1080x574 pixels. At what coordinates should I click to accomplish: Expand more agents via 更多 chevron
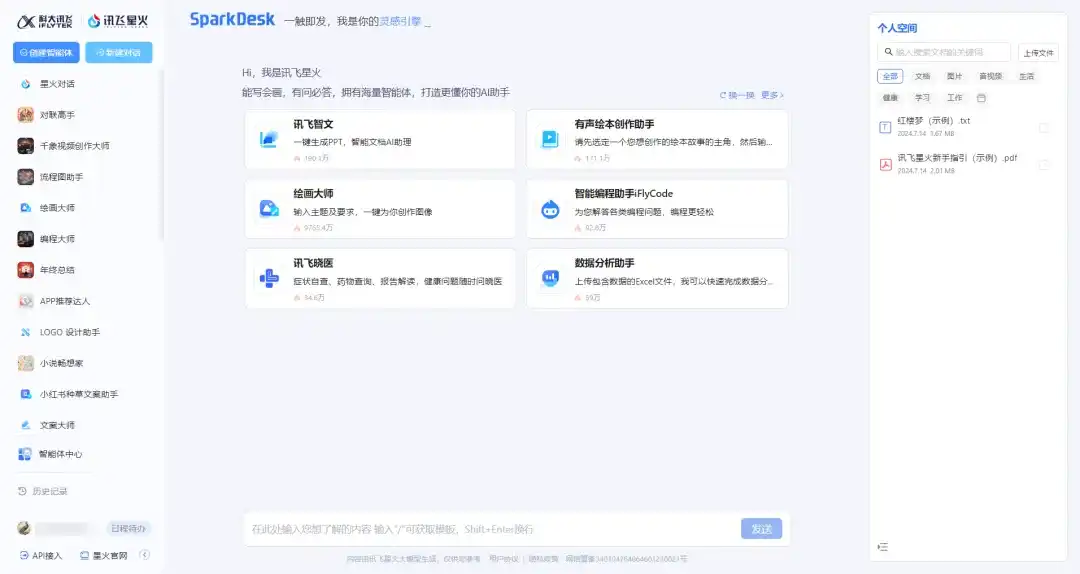pos(772,95)
